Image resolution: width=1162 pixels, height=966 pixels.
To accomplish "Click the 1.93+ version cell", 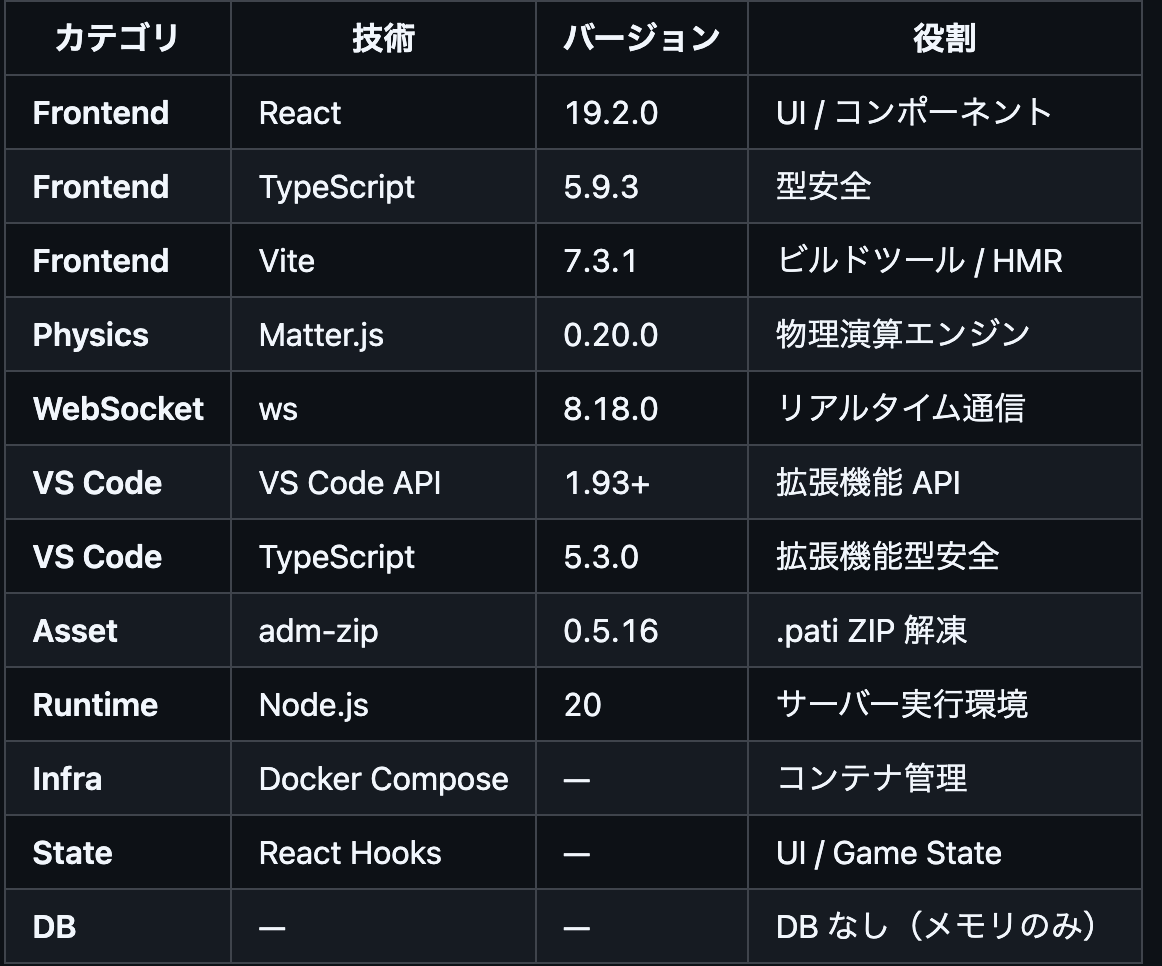I will pos(607,483).
